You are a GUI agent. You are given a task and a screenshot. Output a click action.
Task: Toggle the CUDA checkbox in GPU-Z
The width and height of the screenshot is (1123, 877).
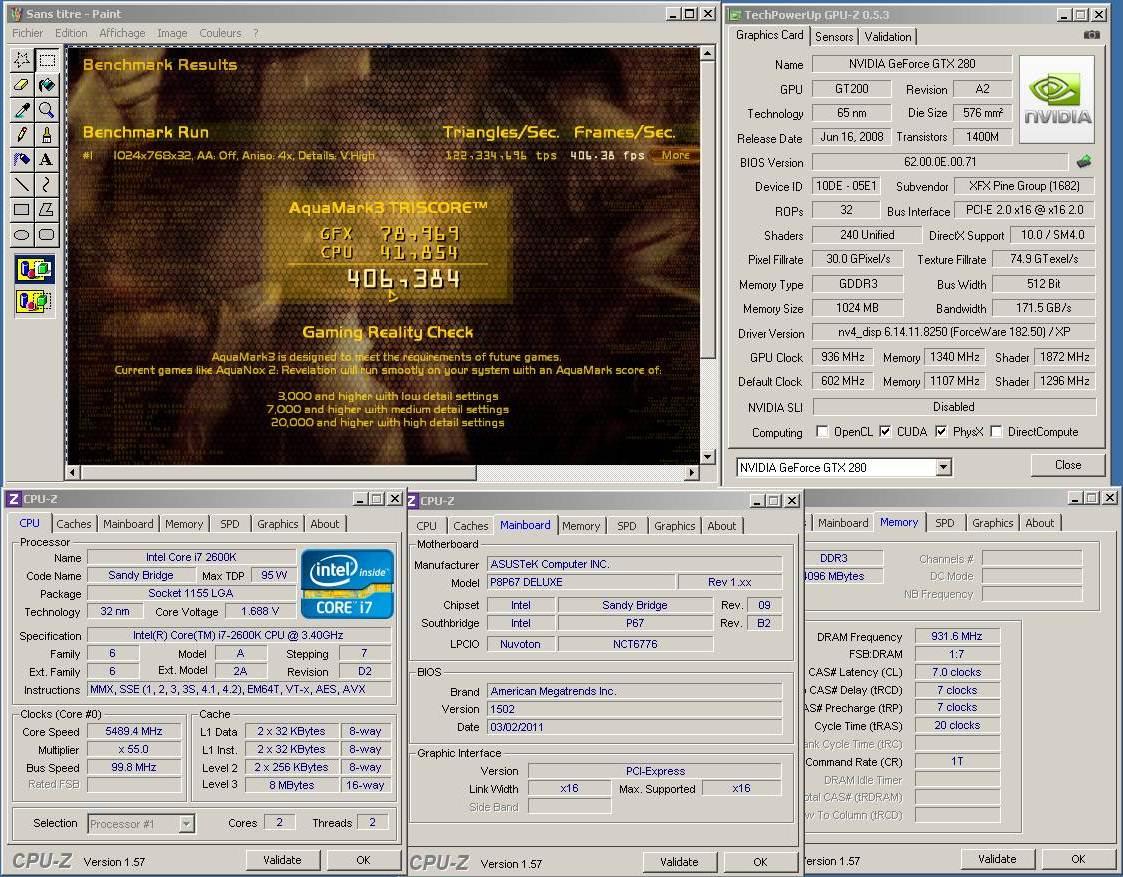pos(885,432)
